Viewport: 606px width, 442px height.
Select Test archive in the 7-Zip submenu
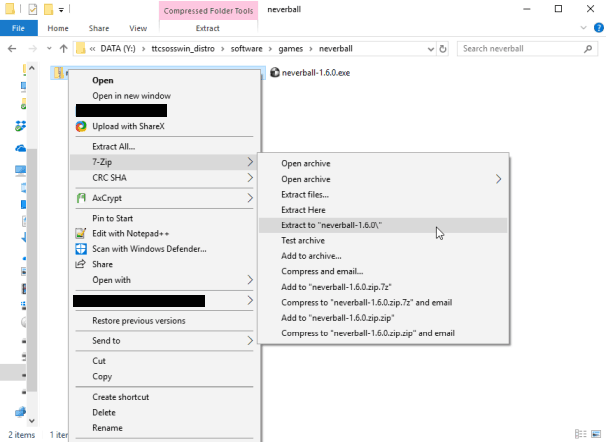[302, 241]
